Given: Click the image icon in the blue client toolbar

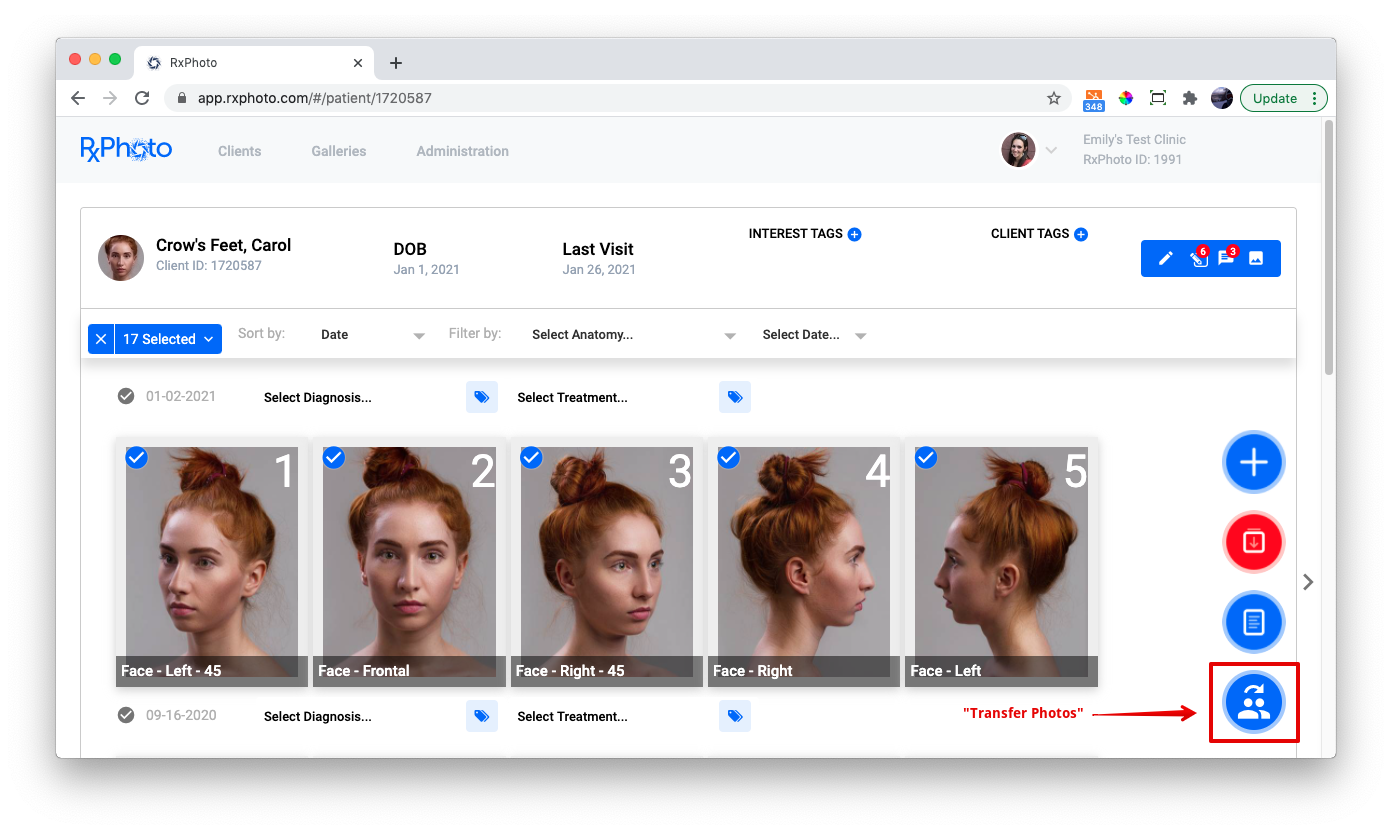Looking at the screenshot, I should click(x=1256, y=258).
